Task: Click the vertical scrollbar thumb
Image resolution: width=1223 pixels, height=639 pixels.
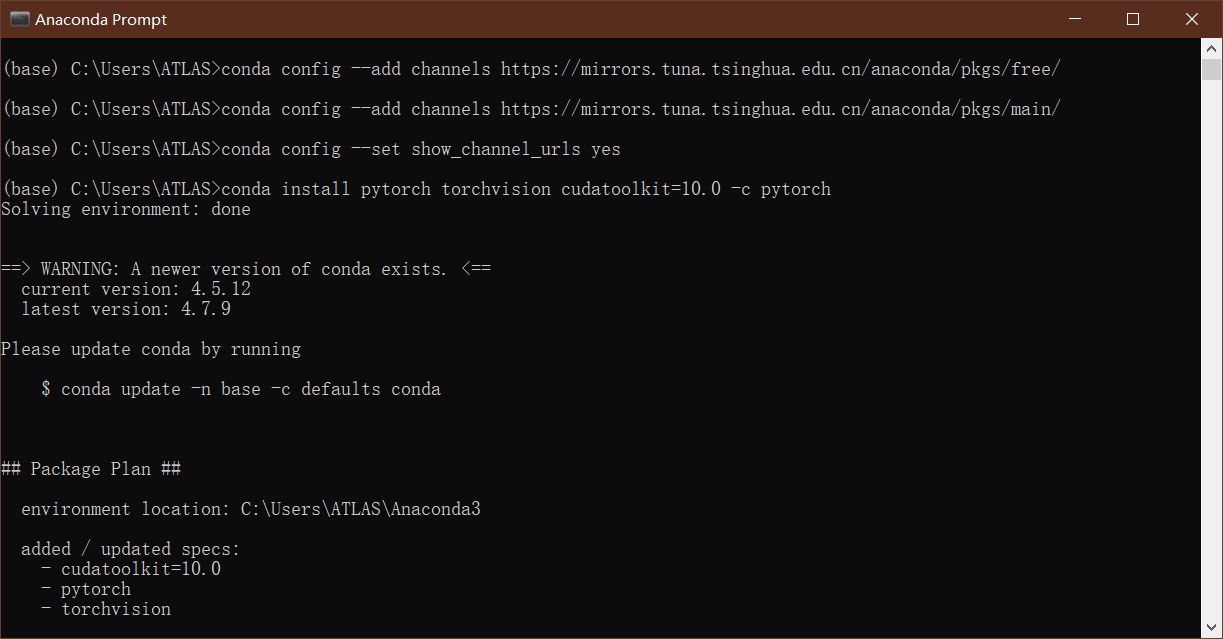Action: tap(1212, 69)
